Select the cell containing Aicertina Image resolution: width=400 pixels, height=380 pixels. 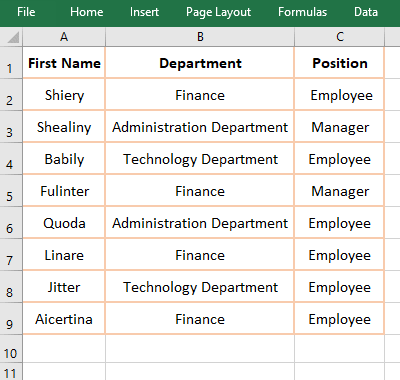(x=64, y=319)
